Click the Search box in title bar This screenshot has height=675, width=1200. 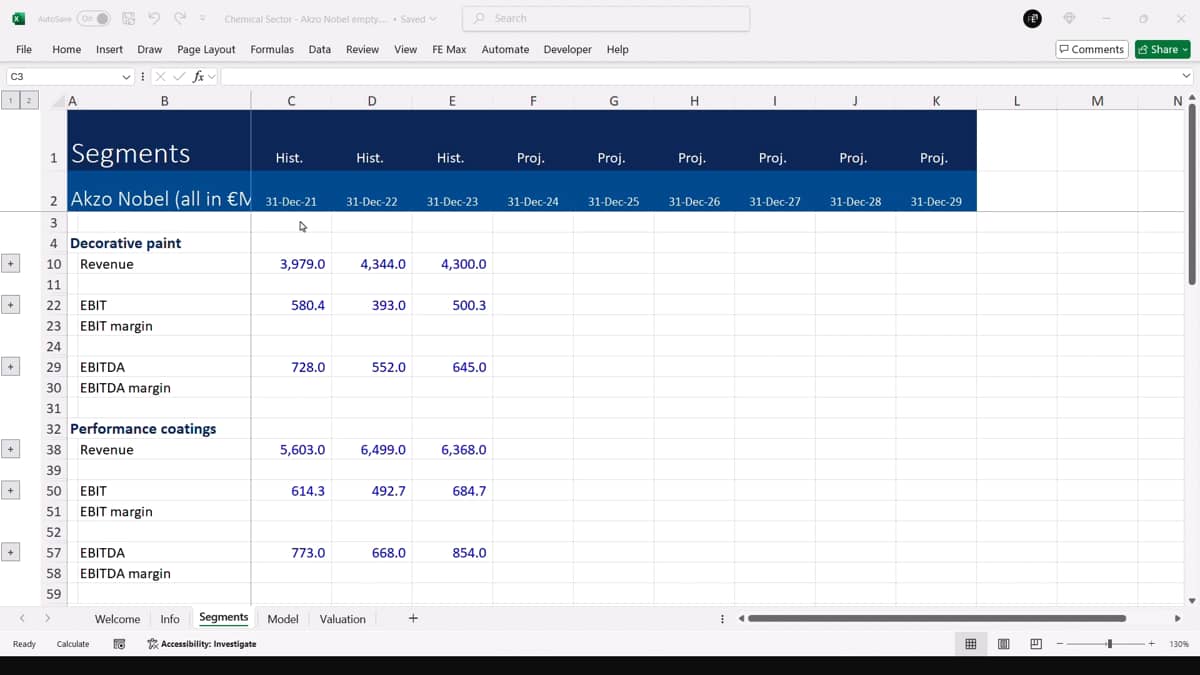606,18
